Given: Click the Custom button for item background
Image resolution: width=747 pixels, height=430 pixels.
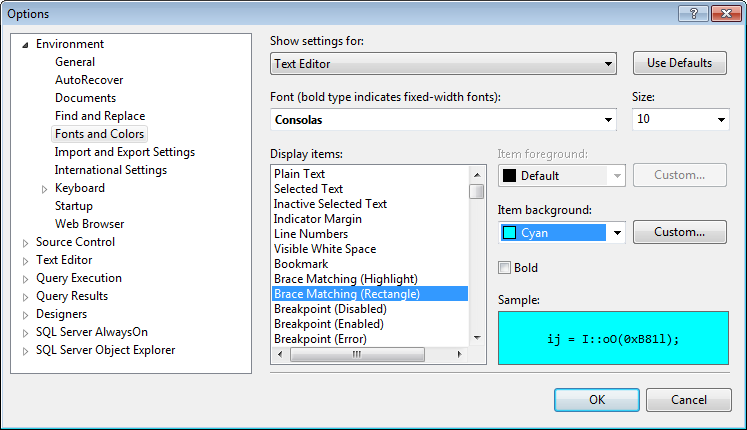Looking at the screenshot, I should coord(680,232).
